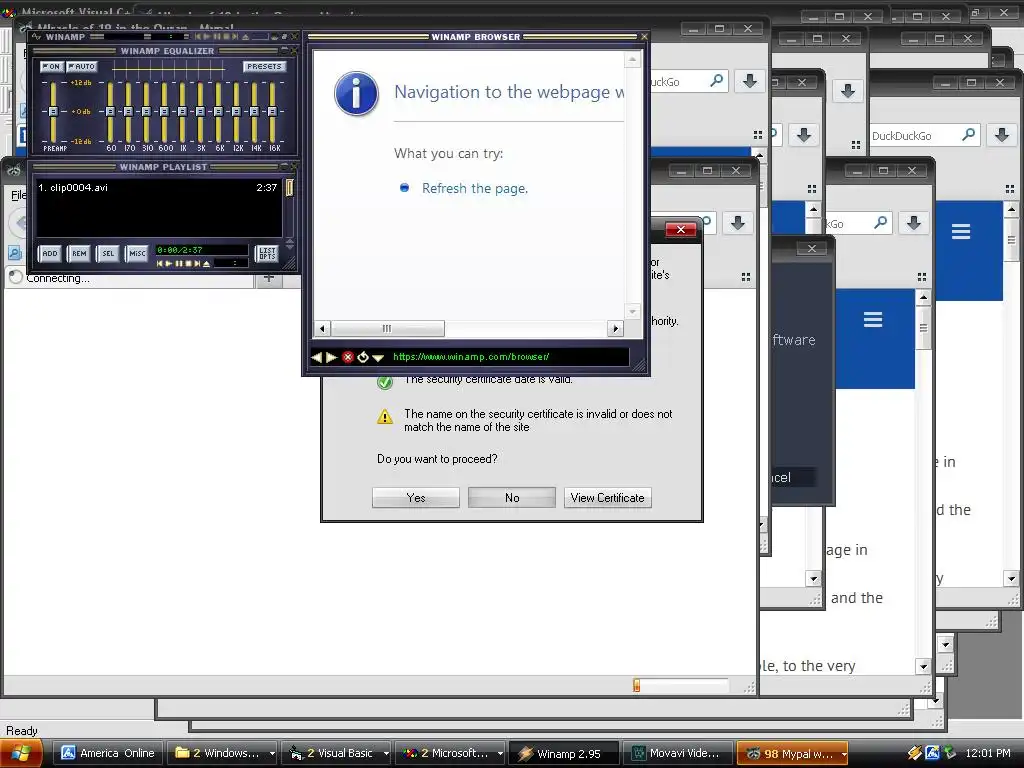This screenshot has width=1024, height=768.
Task: Expand the '2 Visual Basic' taskbar group
Action: coord(336,753)
